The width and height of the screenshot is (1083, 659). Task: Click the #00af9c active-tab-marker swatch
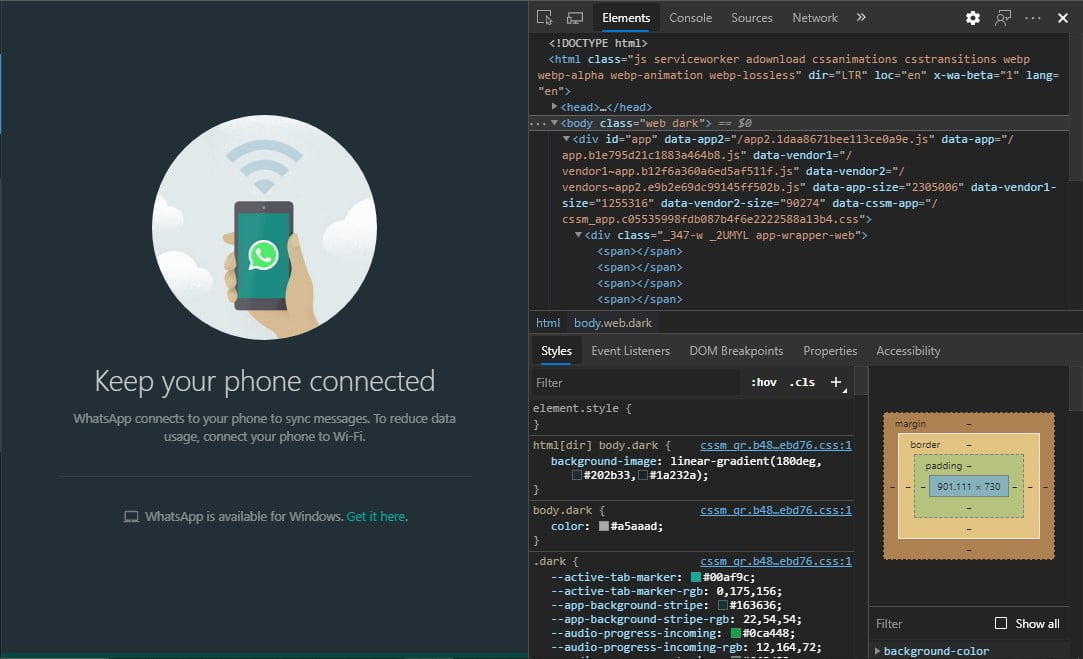pos(696,577)
